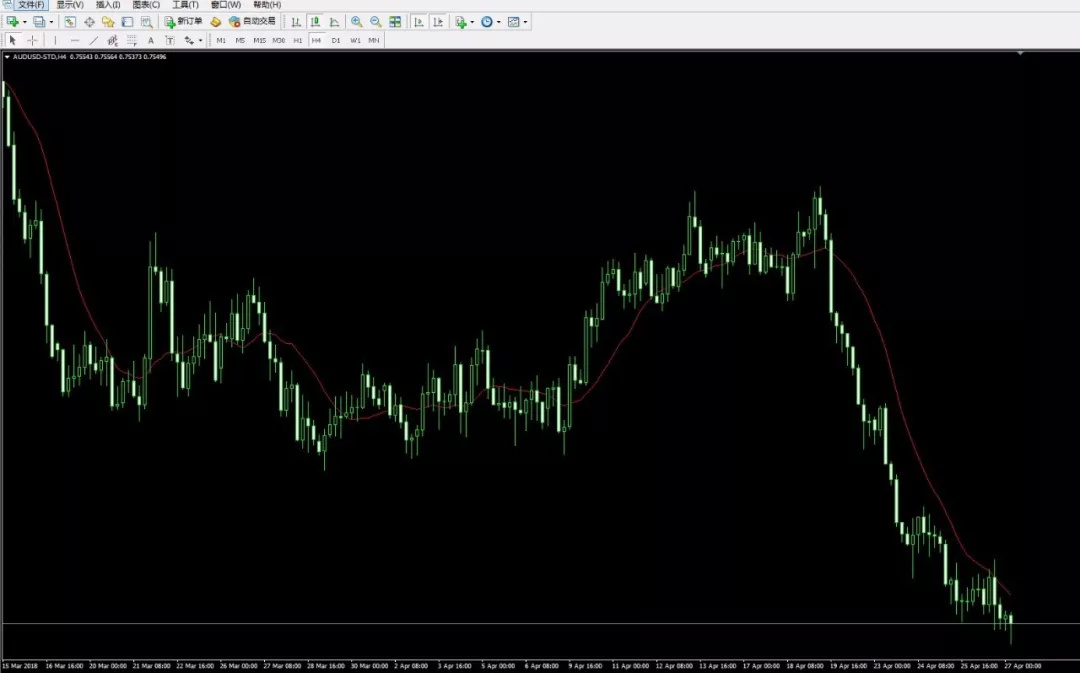Select the horizontal line drawing tool
This screenshot has width=1080, height=673.
pyautogui.click(x=75, y=40)
